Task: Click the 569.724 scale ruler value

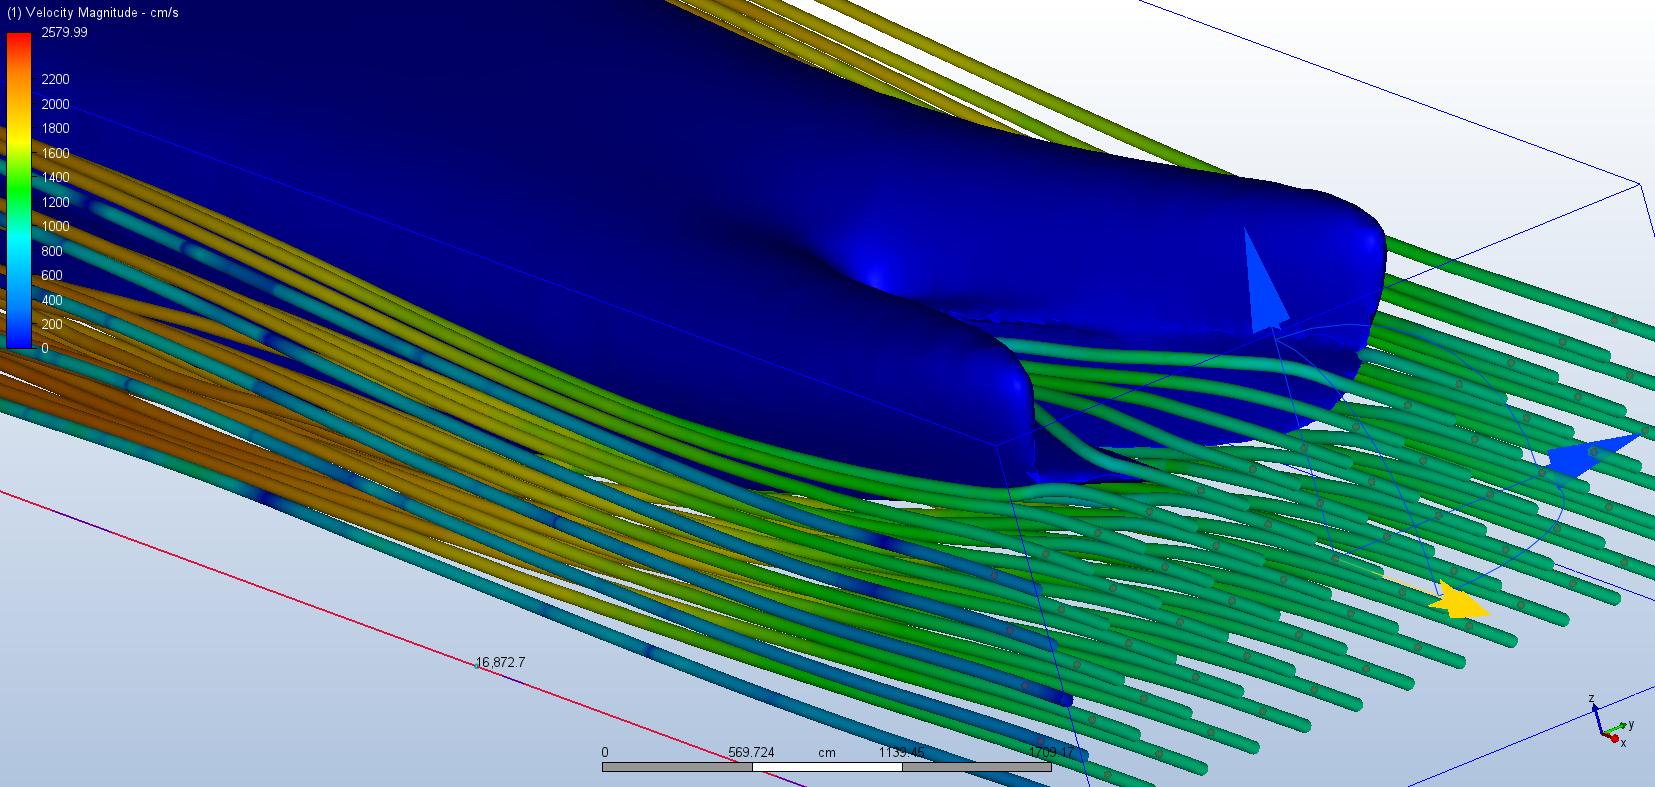Action: 751,752
